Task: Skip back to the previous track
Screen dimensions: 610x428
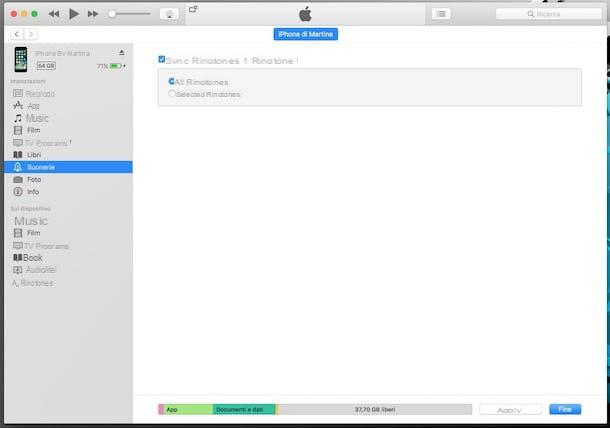Action: tap(54, 14)
